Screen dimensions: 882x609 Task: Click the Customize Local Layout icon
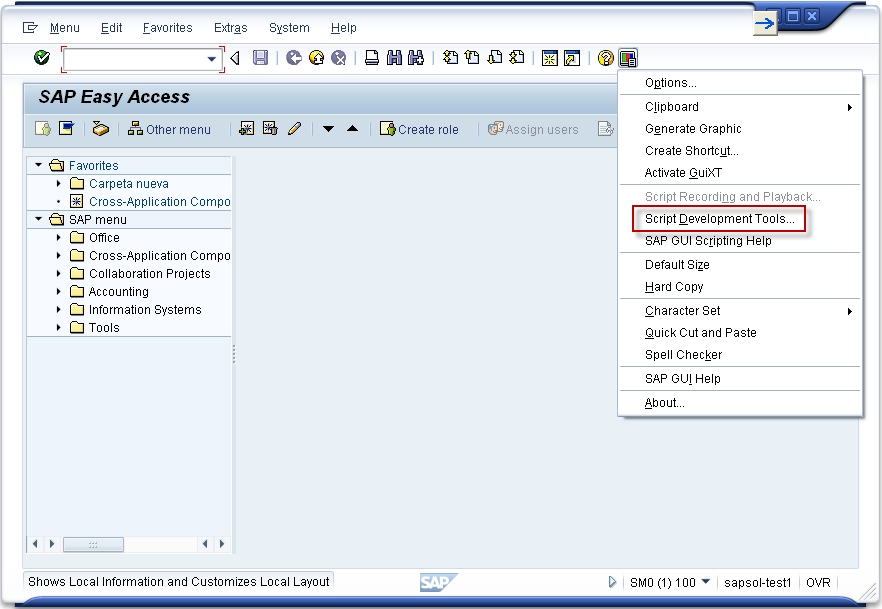(628, 58)
